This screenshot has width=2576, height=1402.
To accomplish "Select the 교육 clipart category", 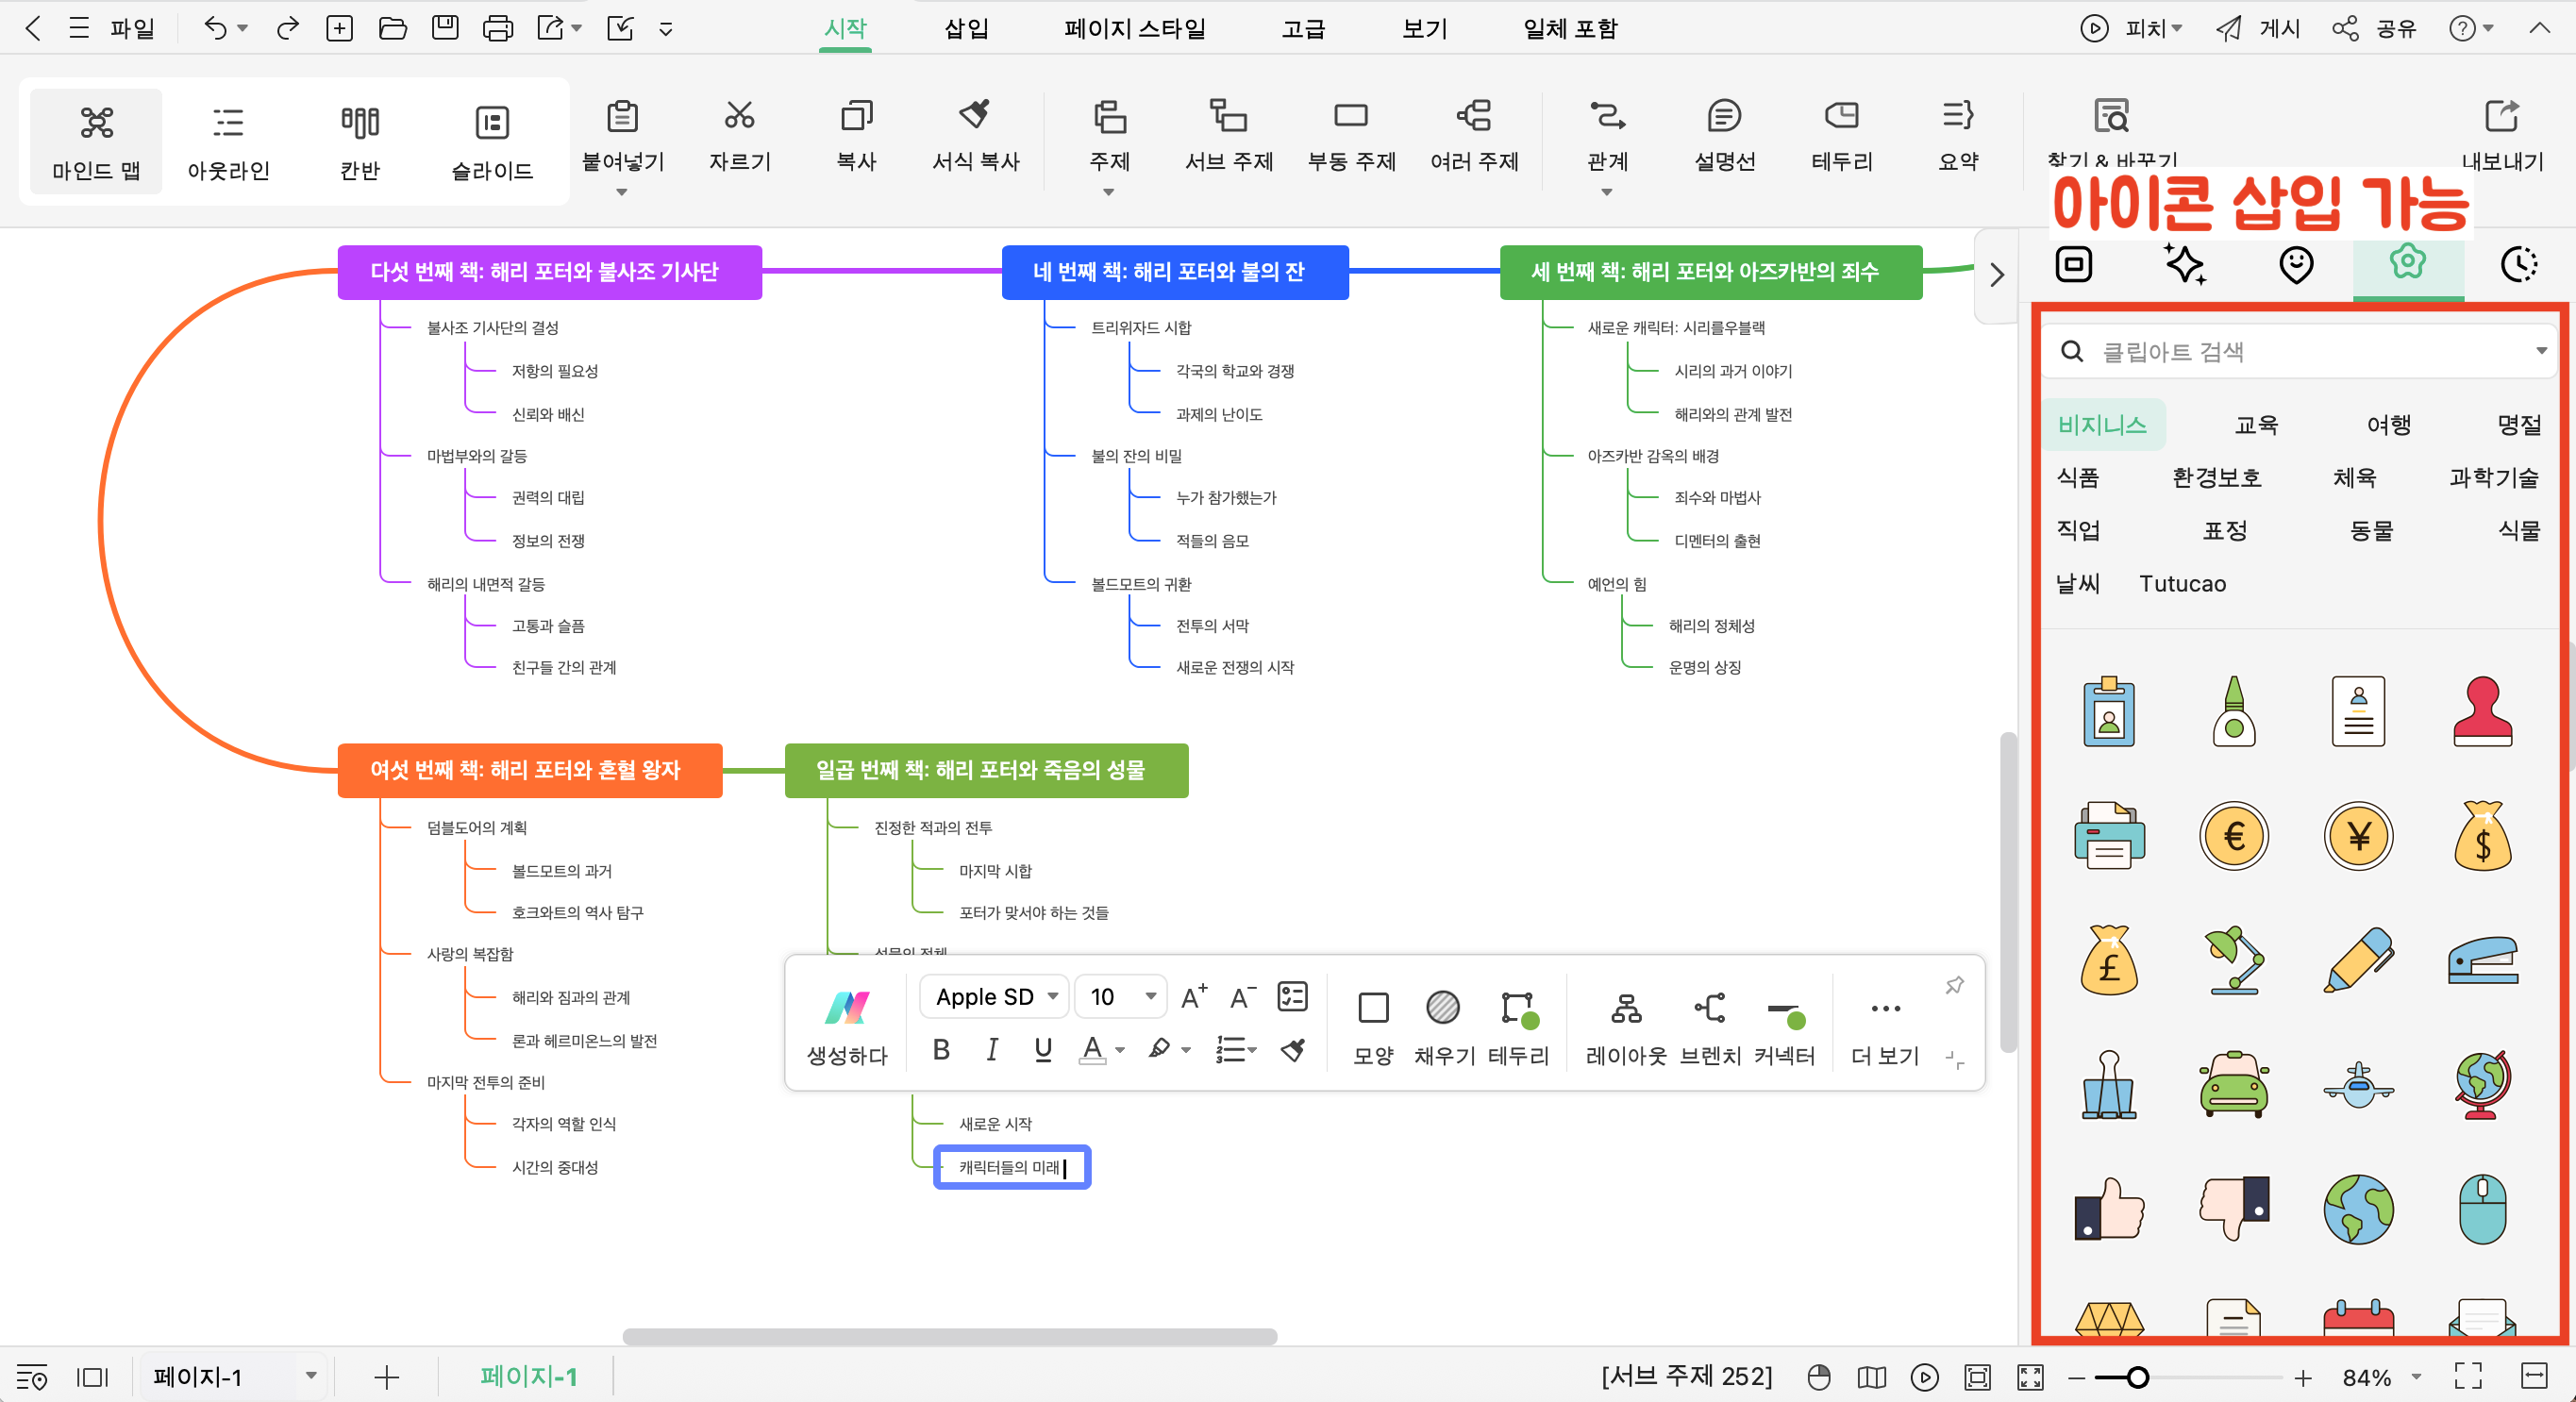I will coord(2255,425).
